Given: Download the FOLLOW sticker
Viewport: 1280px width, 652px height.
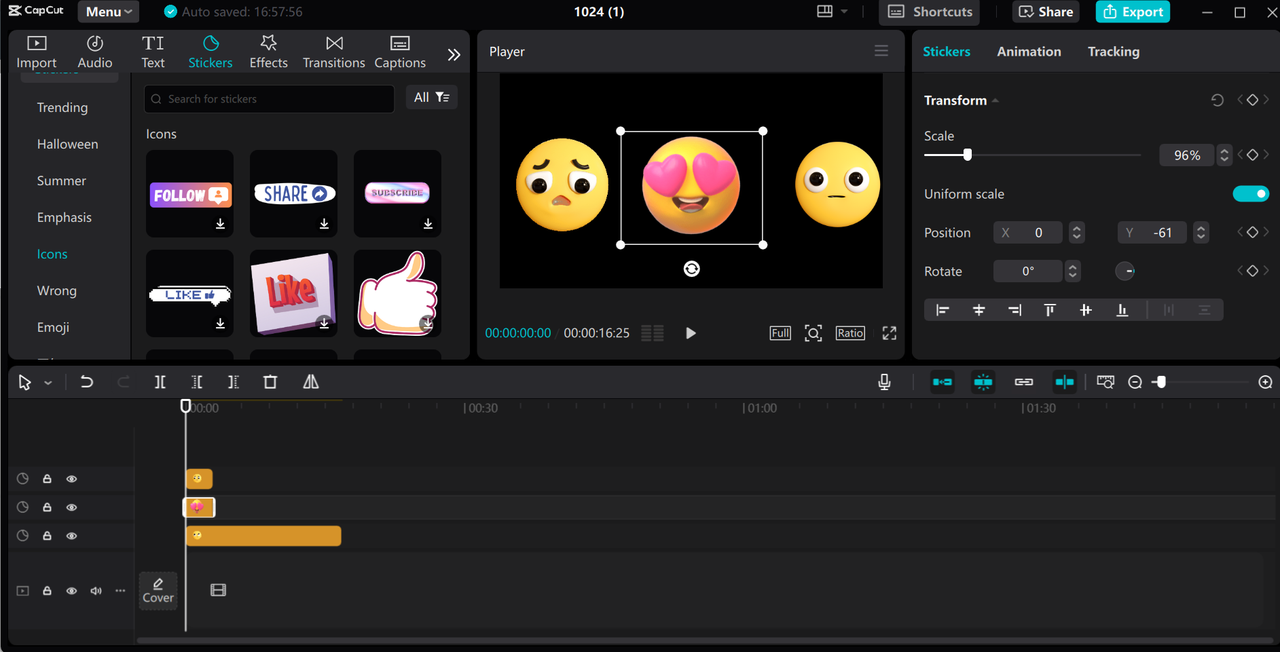Looking at the screenshot, I should click(221, 224).
